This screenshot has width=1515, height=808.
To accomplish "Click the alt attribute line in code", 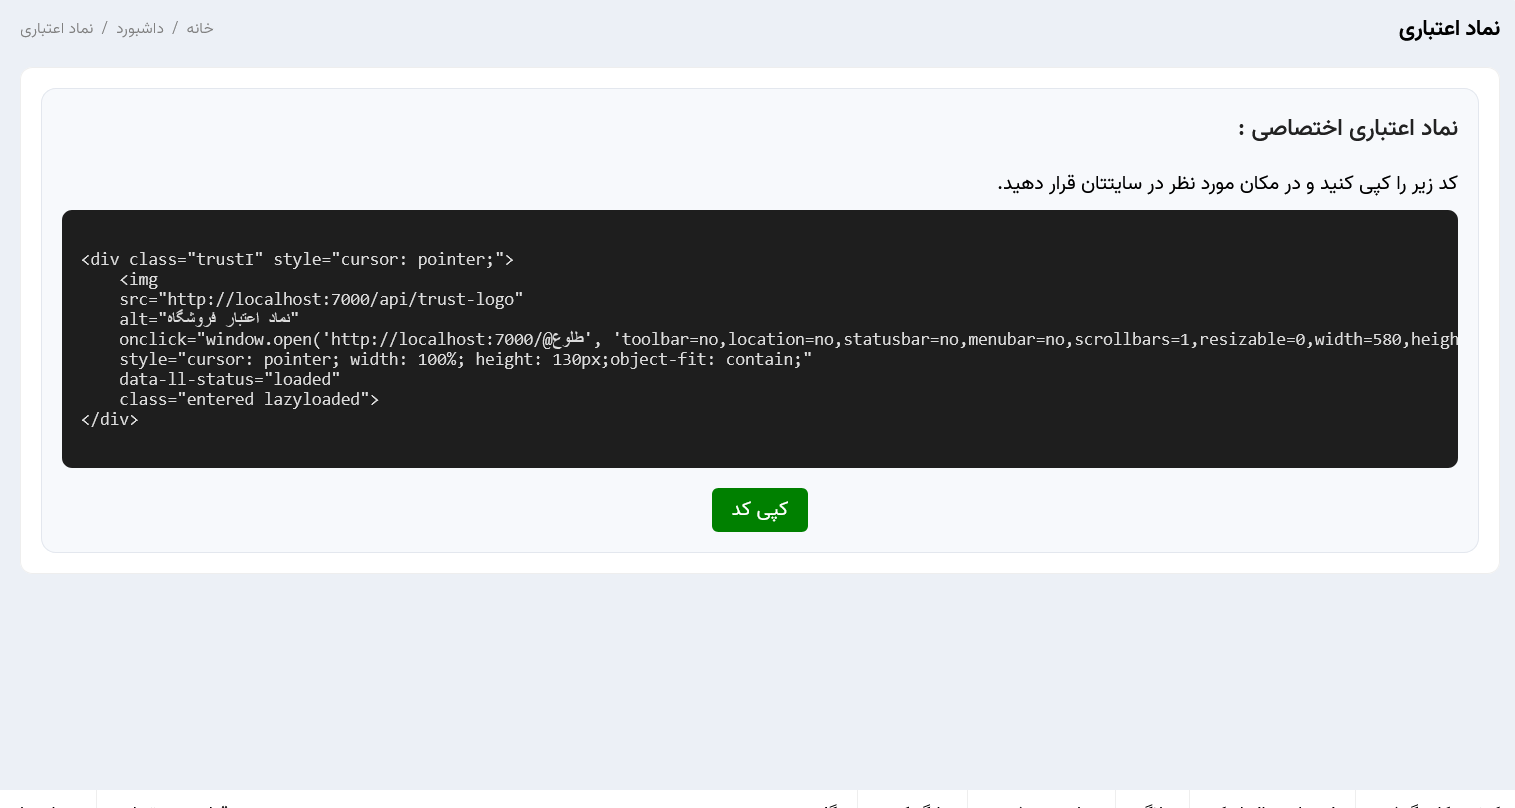I will [x=209, y=320].
